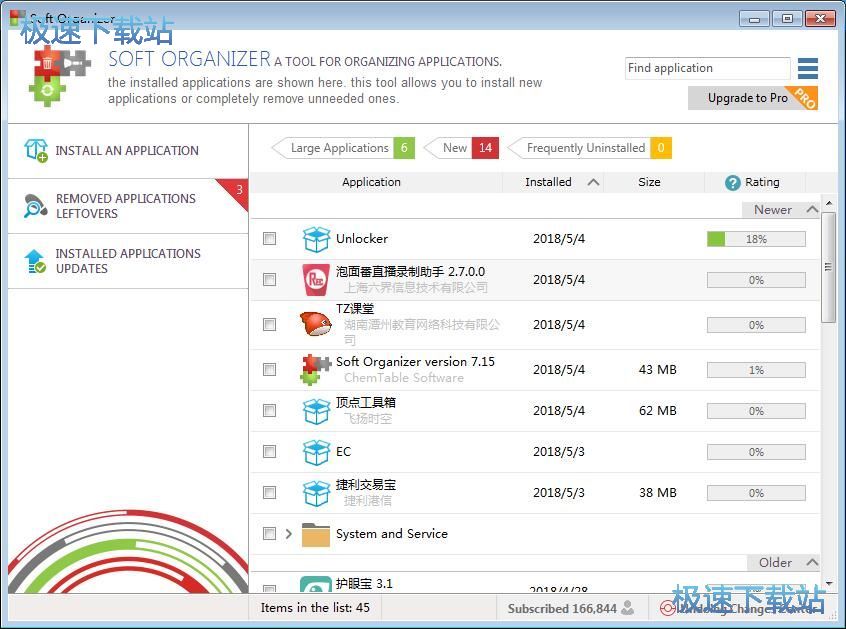Click Items in the list: 45 status
The image size is (846, 629).
click(x=315, y=608)
